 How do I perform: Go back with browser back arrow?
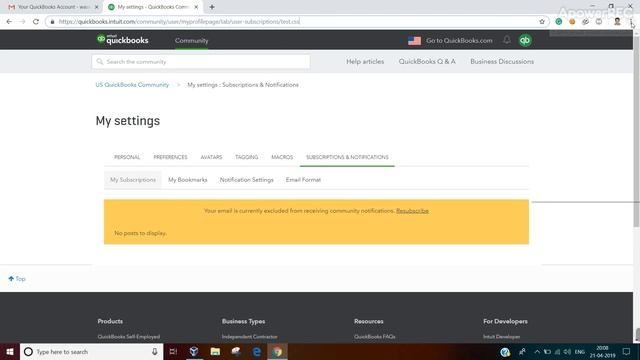click(9, 22)
